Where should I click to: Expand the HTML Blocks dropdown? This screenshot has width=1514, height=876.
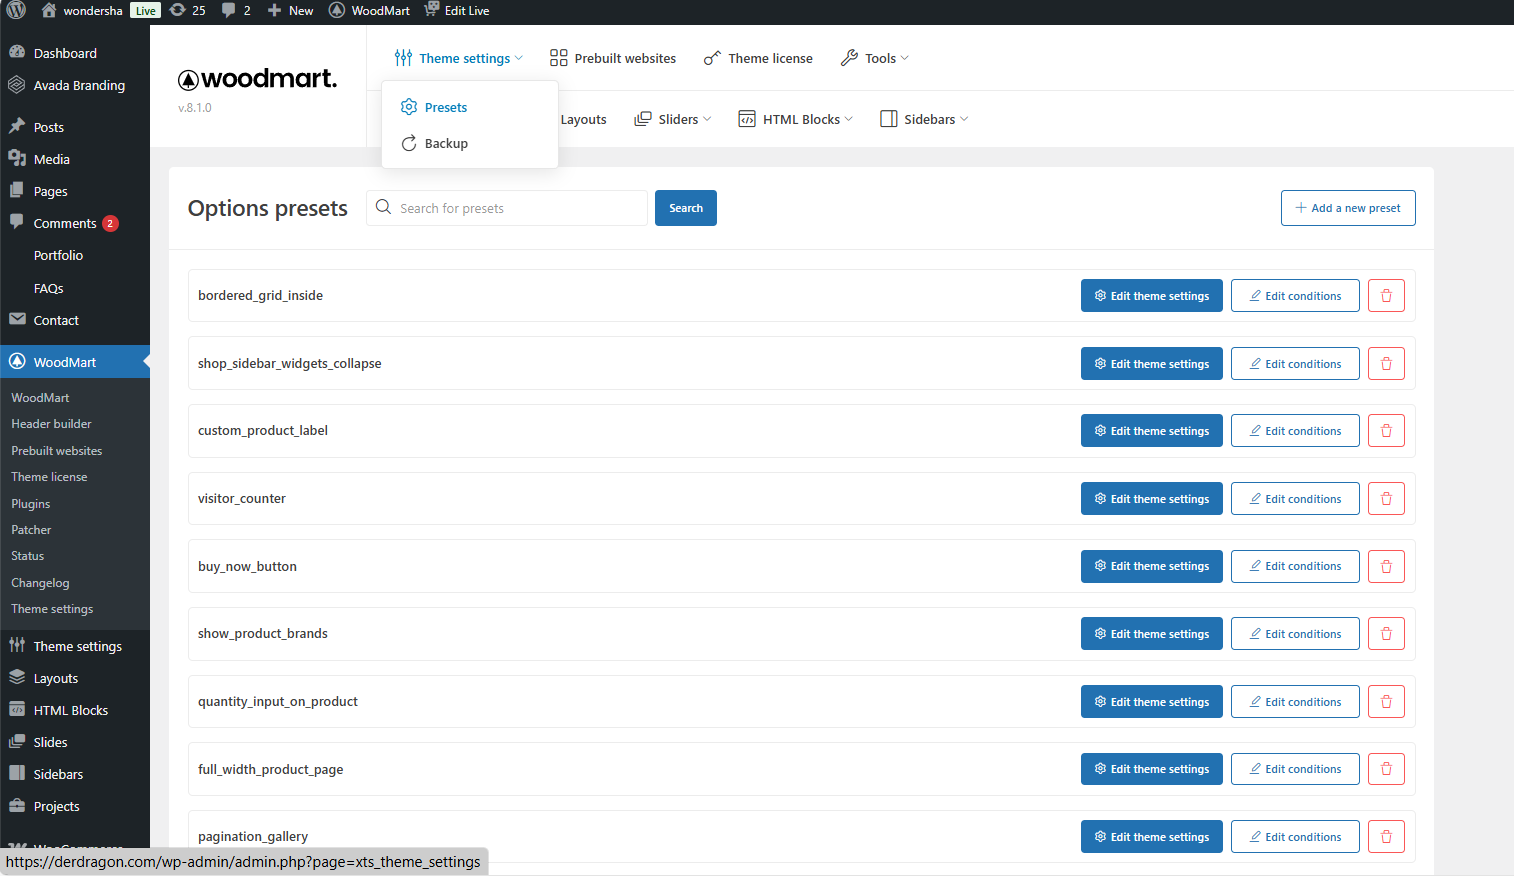tap(796, 119)
